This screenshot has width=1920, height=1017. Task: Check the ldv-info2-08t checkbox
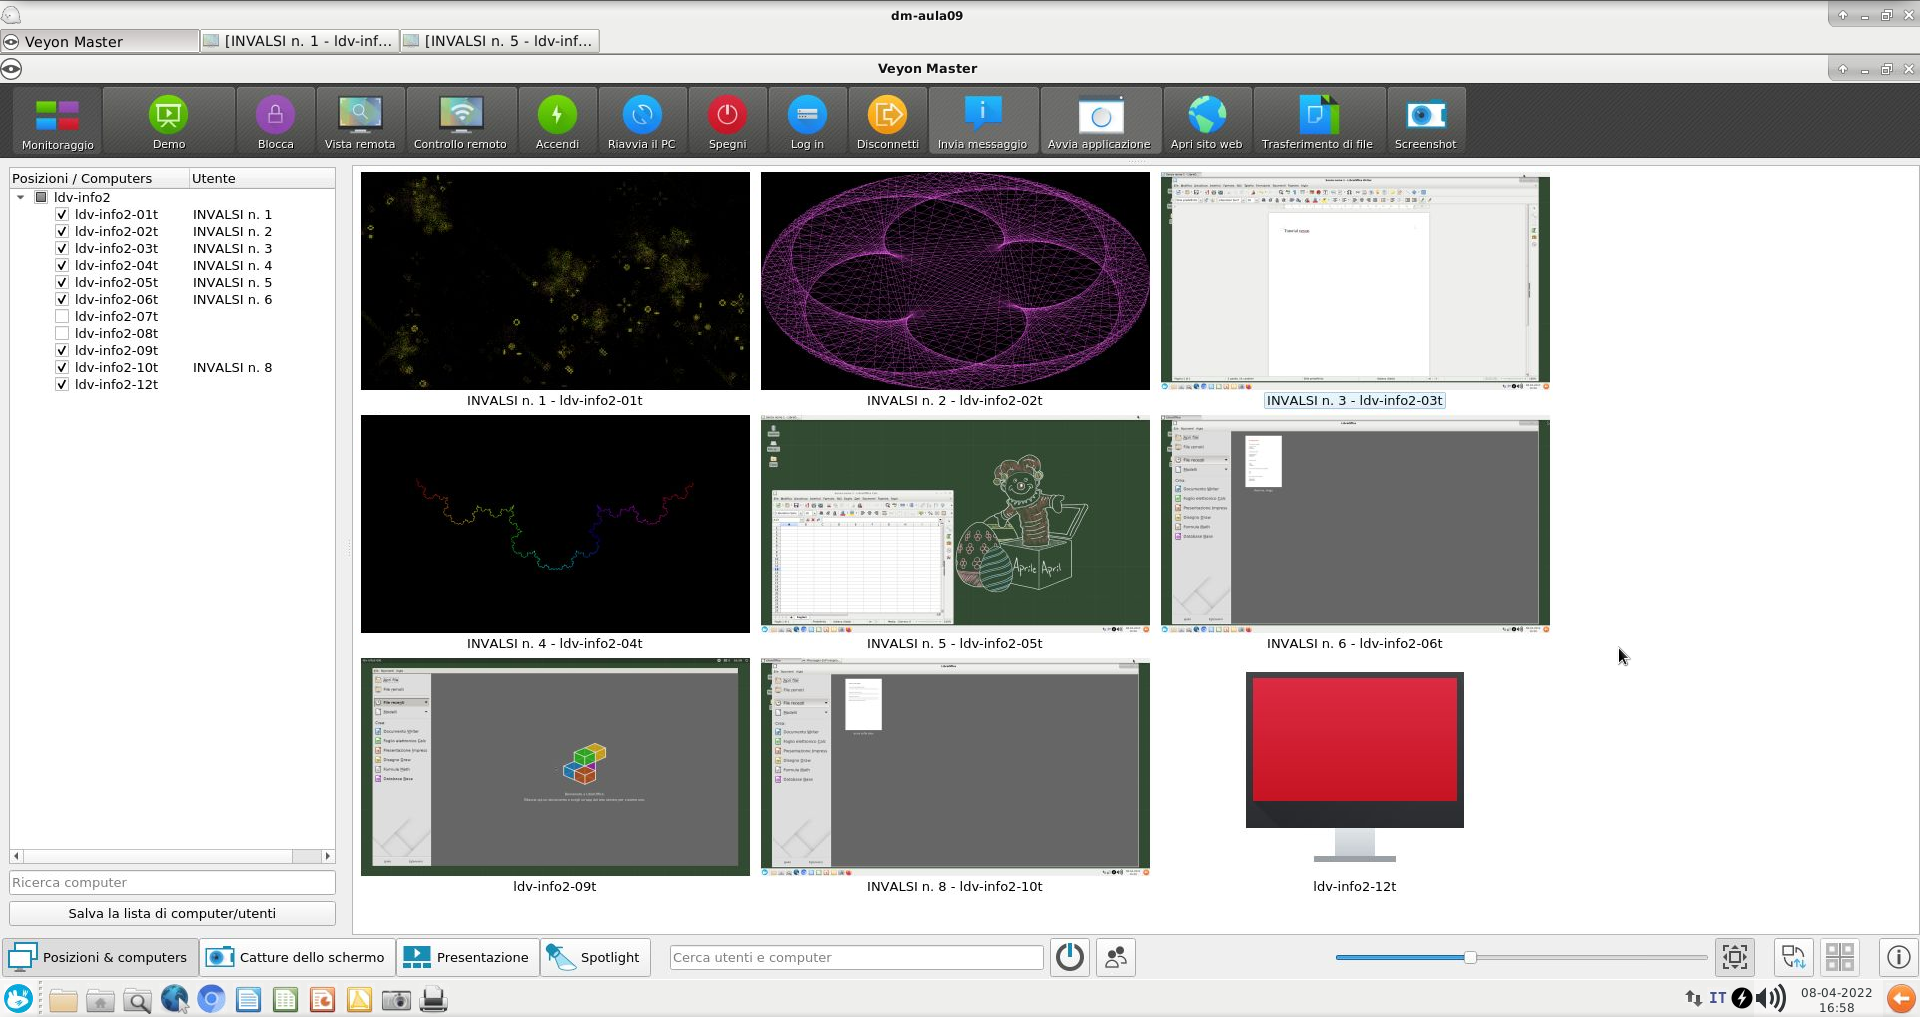62,333
